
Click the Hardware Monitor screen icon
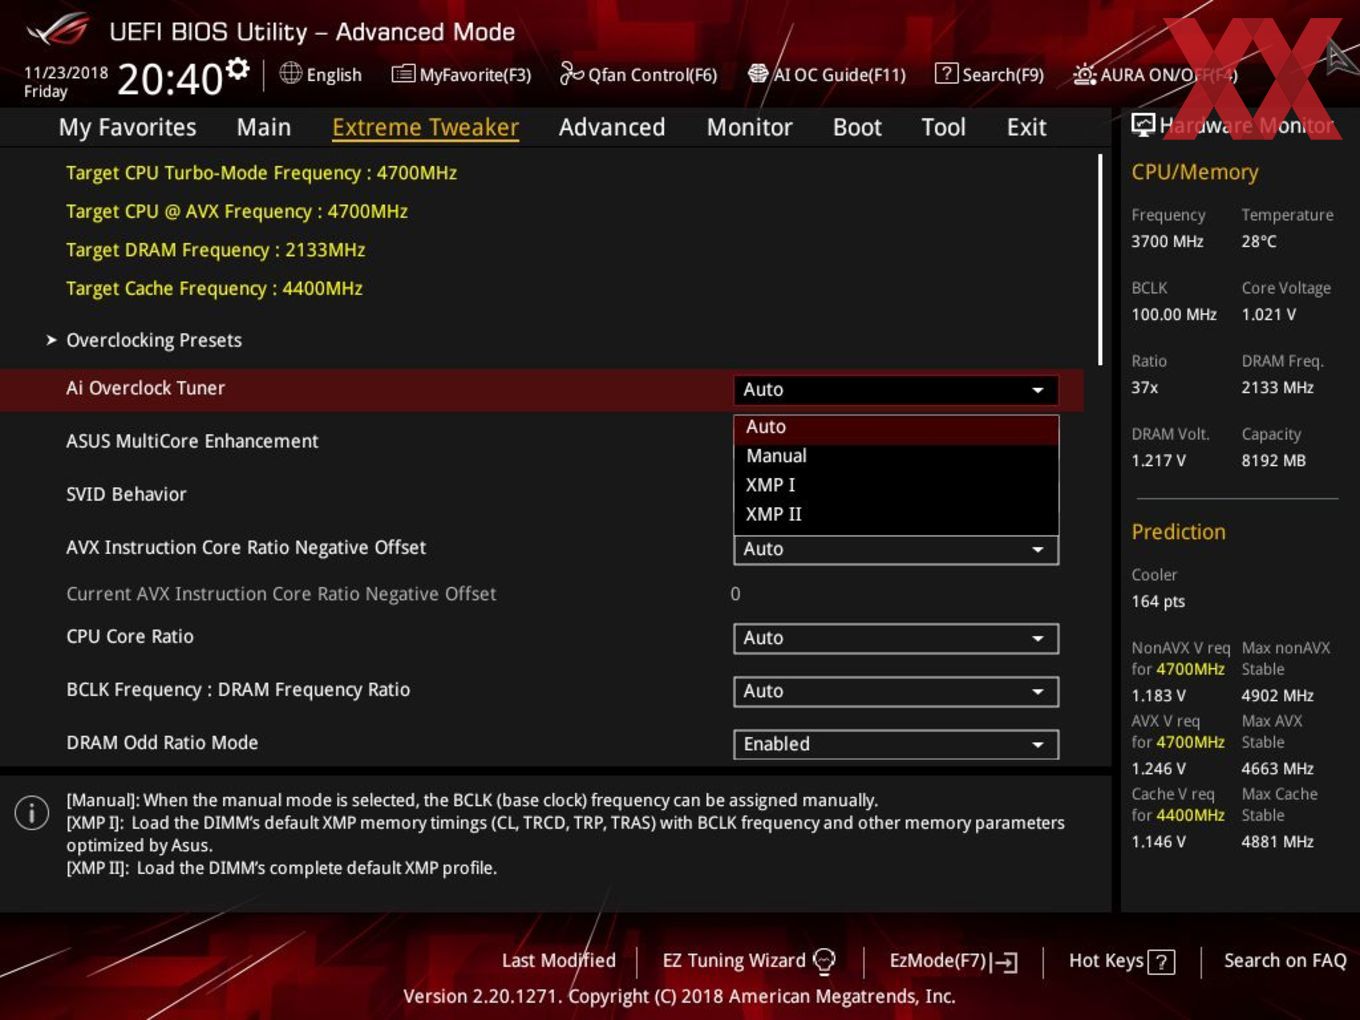click(x=1143, y=125)
